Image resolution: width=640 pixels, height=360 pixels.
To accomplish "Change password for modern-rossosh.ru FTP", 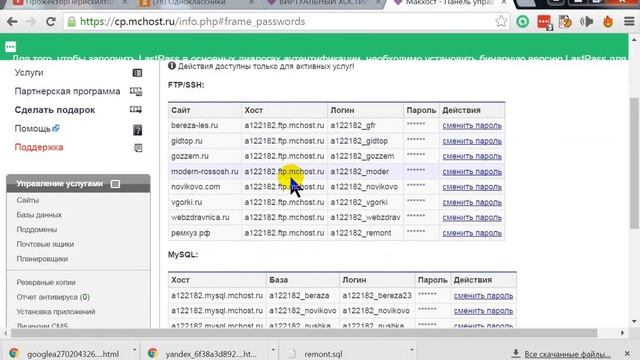I will pyautogui.click(x=472, y=172).
